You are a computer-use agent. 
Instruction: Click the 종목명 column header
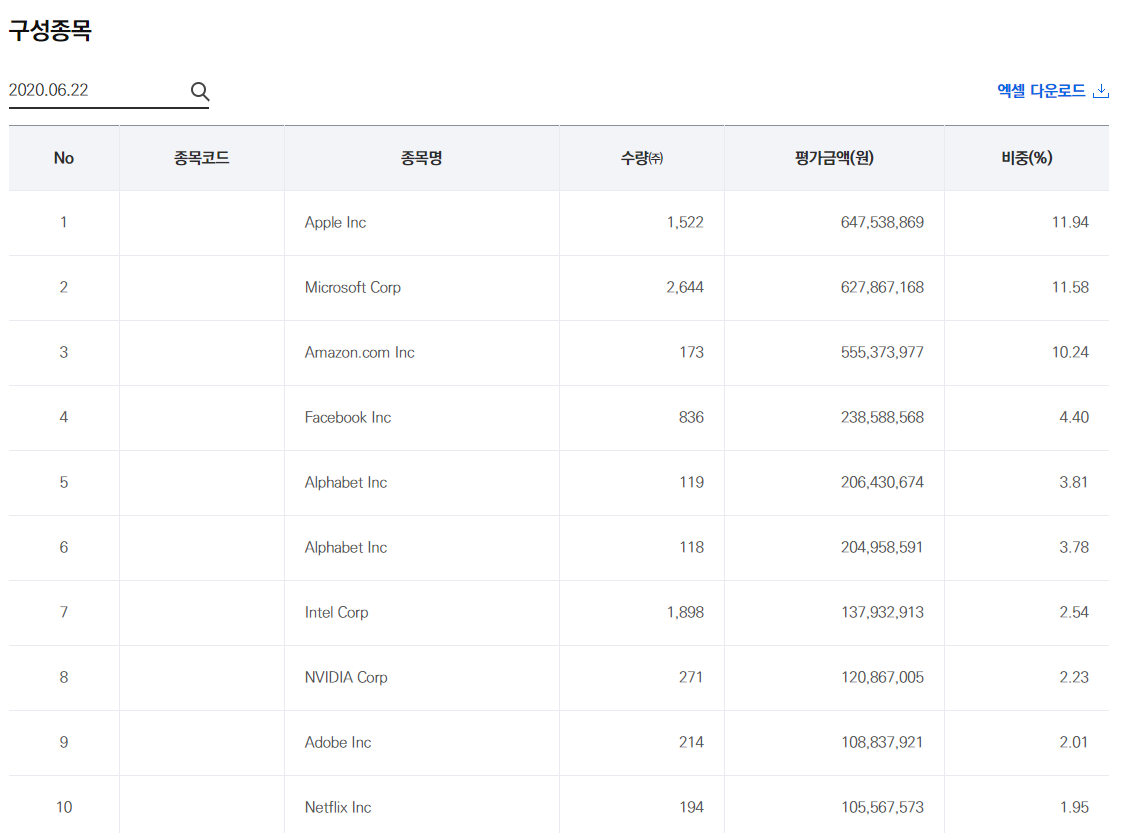(422, 158)
